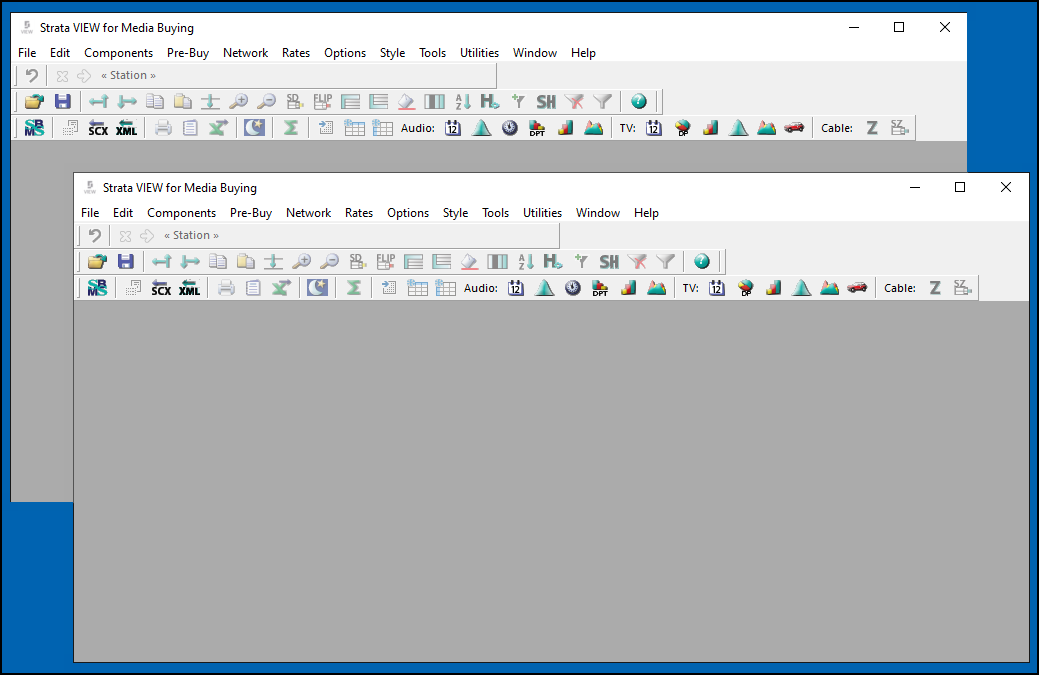Click the « Station » navigation control

coord(191,234)
